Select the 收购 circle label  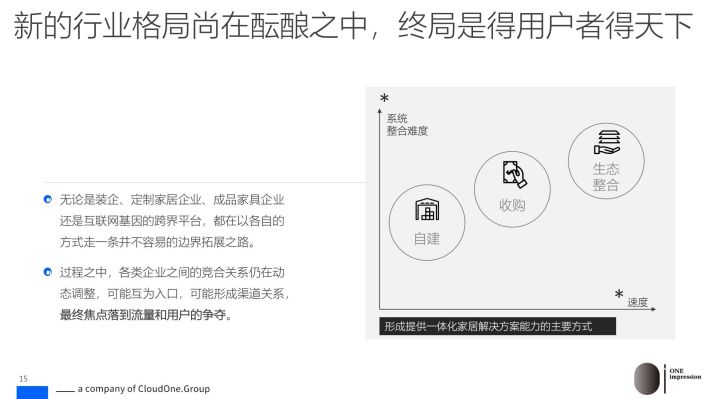coord(512,205)
